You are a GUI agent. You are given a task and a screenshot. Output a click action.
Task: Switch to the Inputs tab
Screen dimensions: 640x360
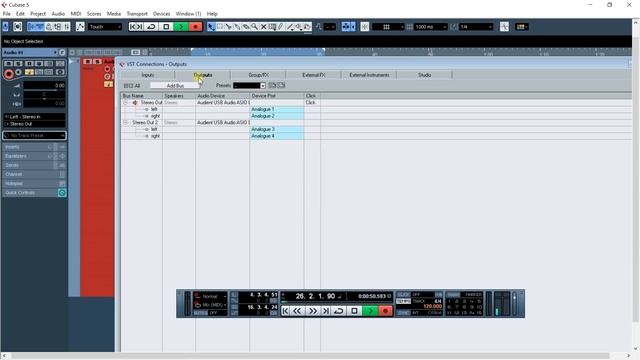(x=147, y=75)
